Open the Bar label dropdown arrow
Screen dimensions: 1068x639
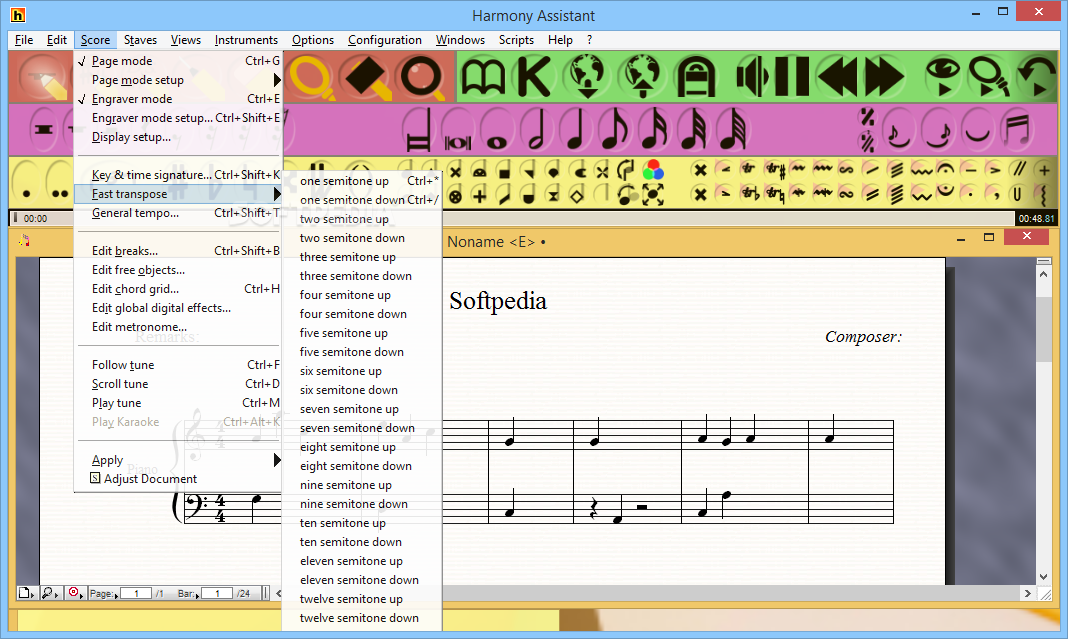click(198, 596)
